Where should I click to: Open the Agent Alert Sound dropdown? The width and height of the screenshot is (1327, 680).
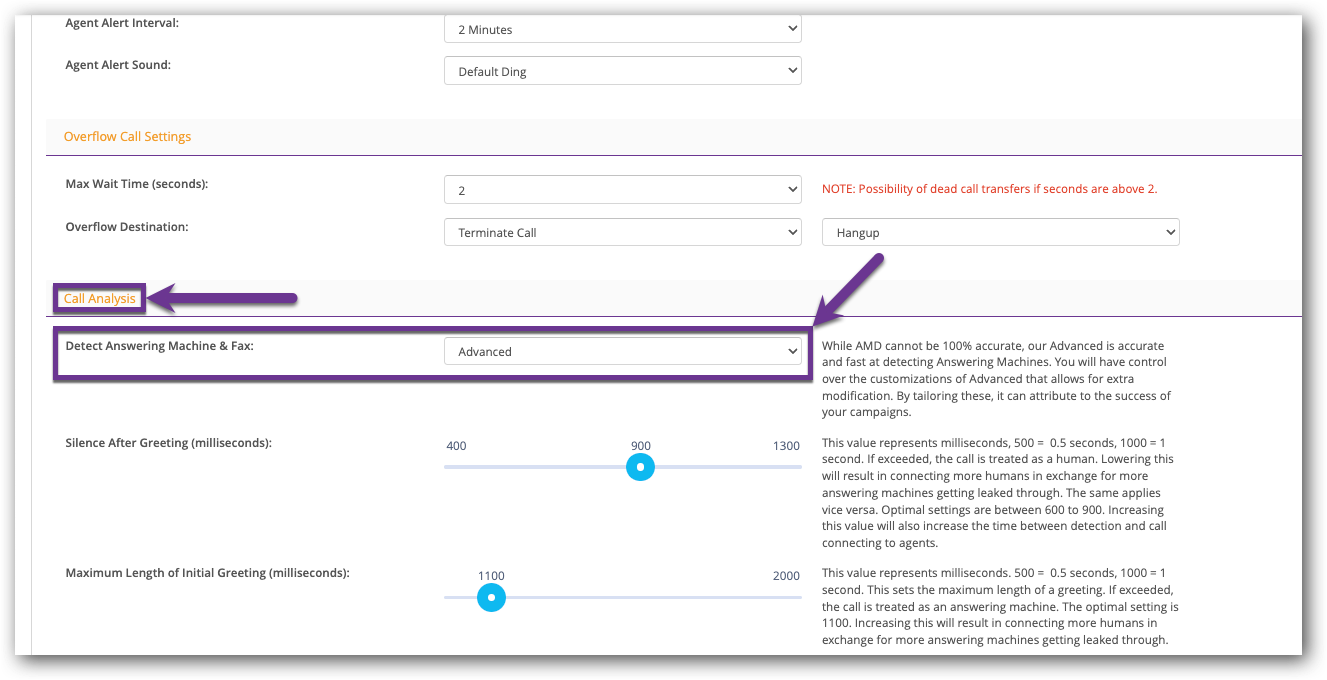point(622,71)
